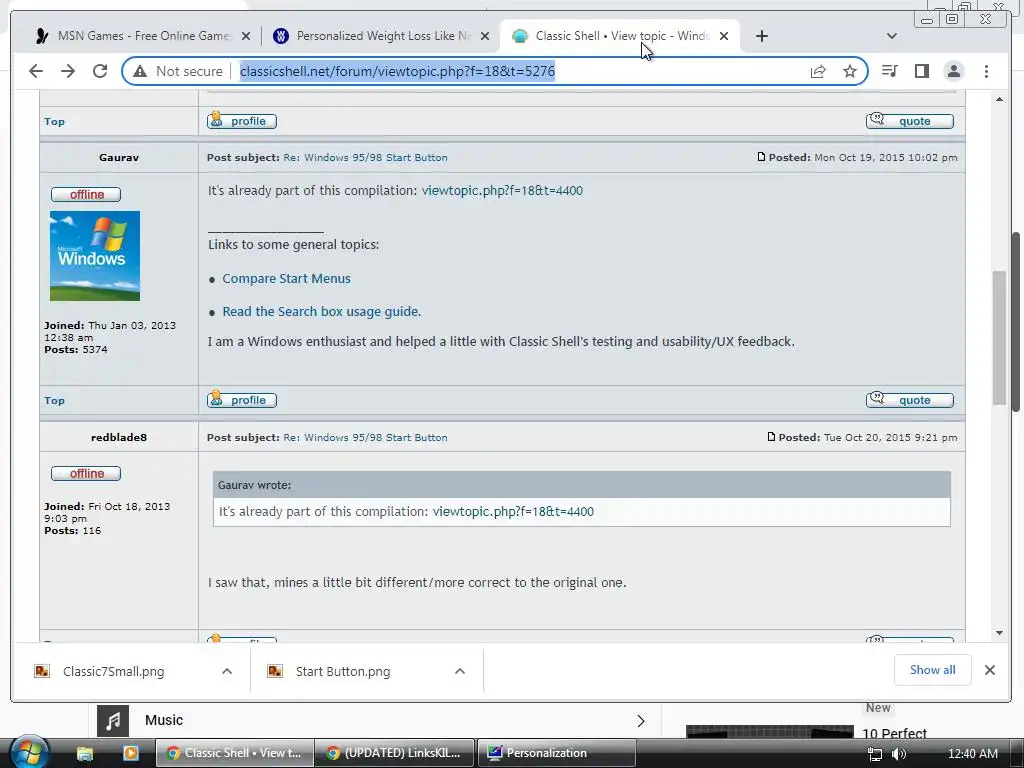Click the Not secure site warning
Image resolution: width=1024 pixels, height=768 pixels.
[x=178, y=71]
